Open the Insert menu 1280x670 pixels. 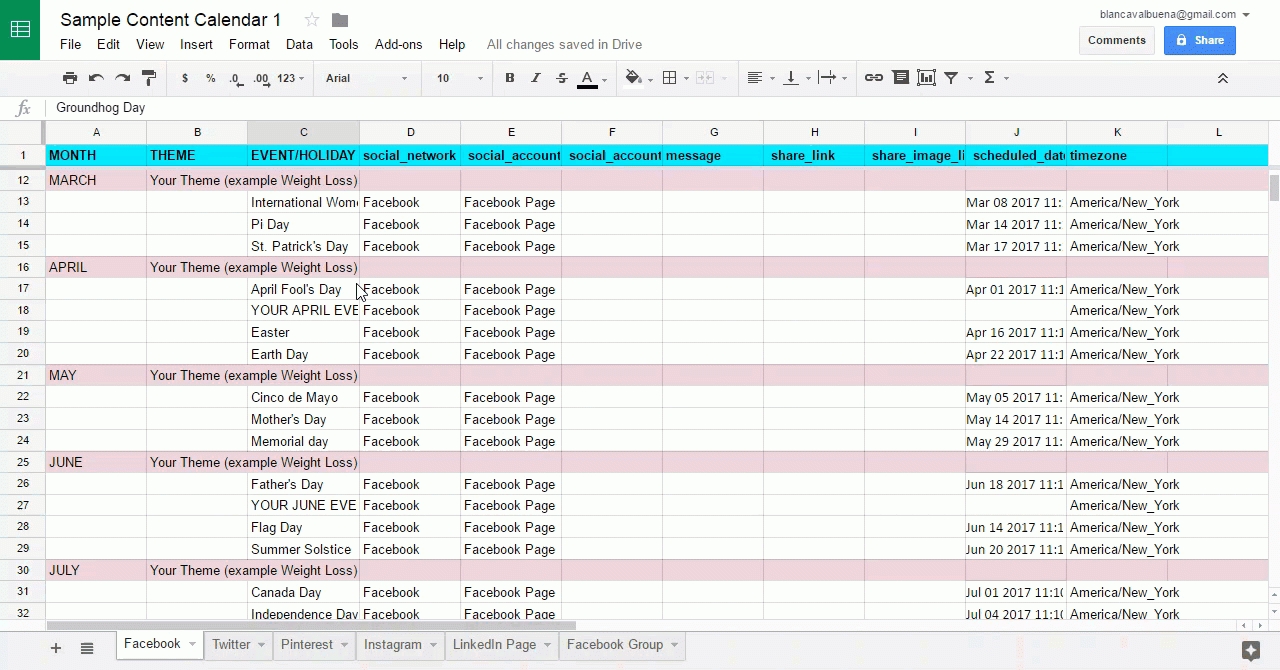pyautogui.click(x=196, y=44)
